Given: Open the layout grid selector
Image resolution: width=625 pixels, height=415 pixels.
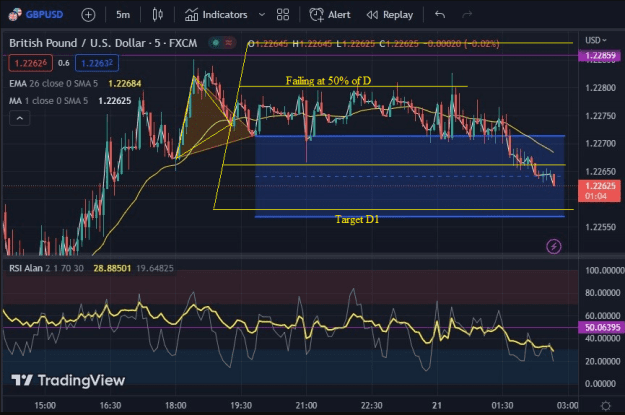Looking at the screenshot, I should point(283,15).
